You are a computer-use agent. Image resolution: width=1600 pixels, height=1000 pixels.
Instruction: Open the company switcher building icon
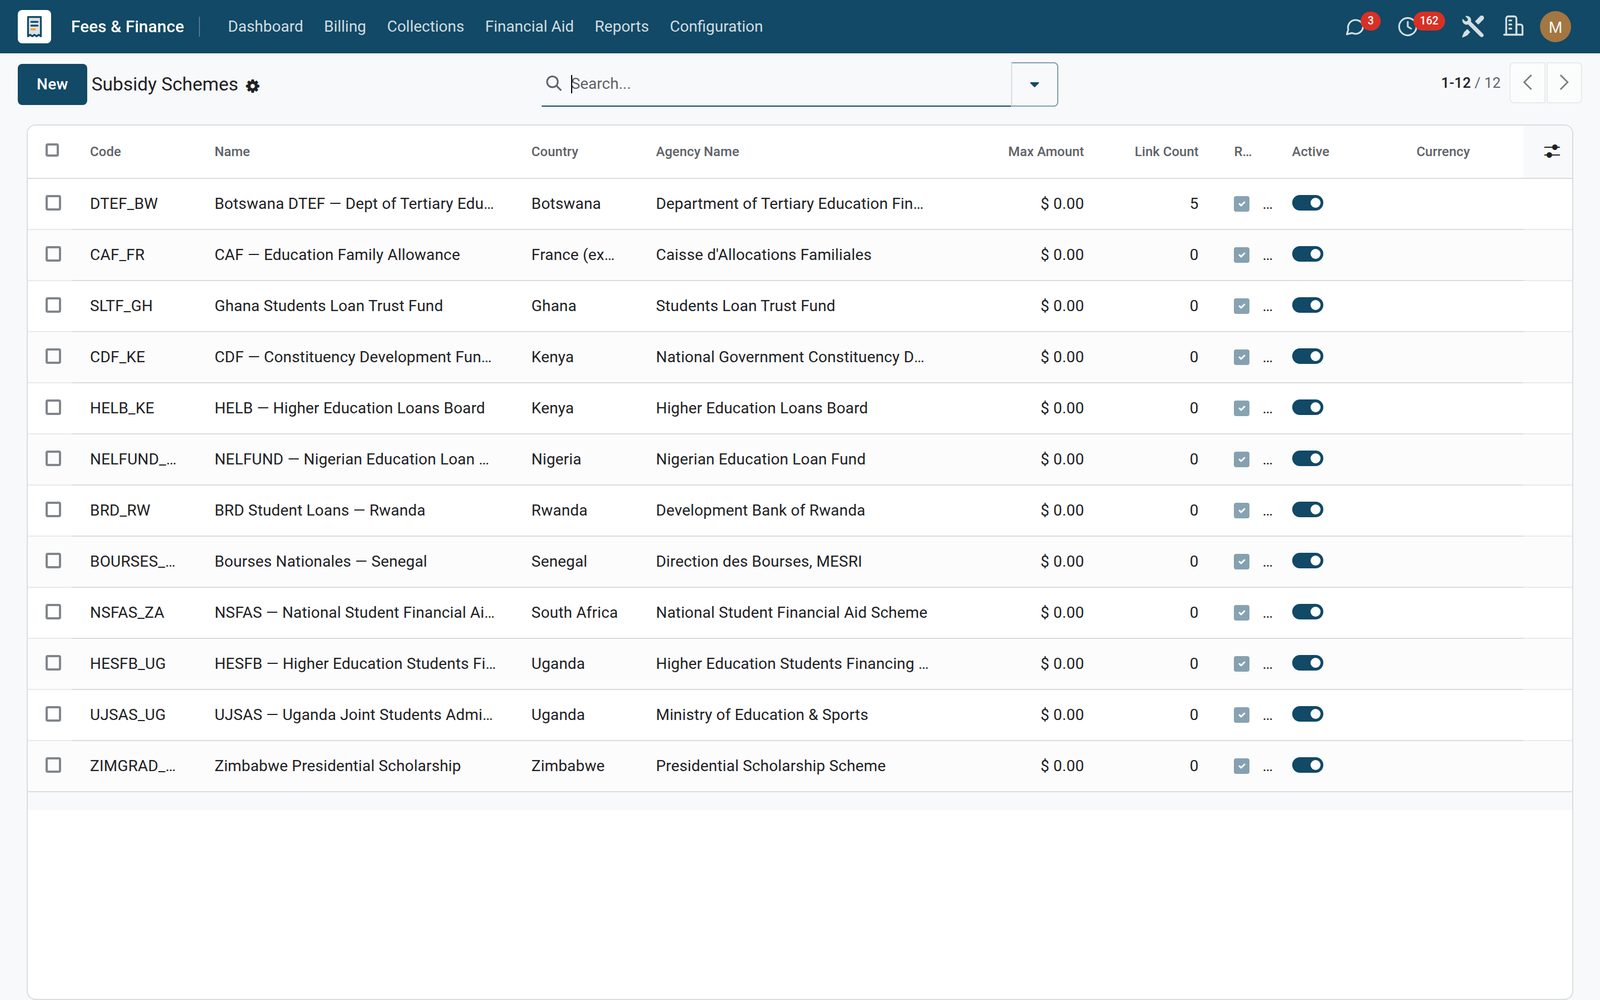coord(1514,27)
